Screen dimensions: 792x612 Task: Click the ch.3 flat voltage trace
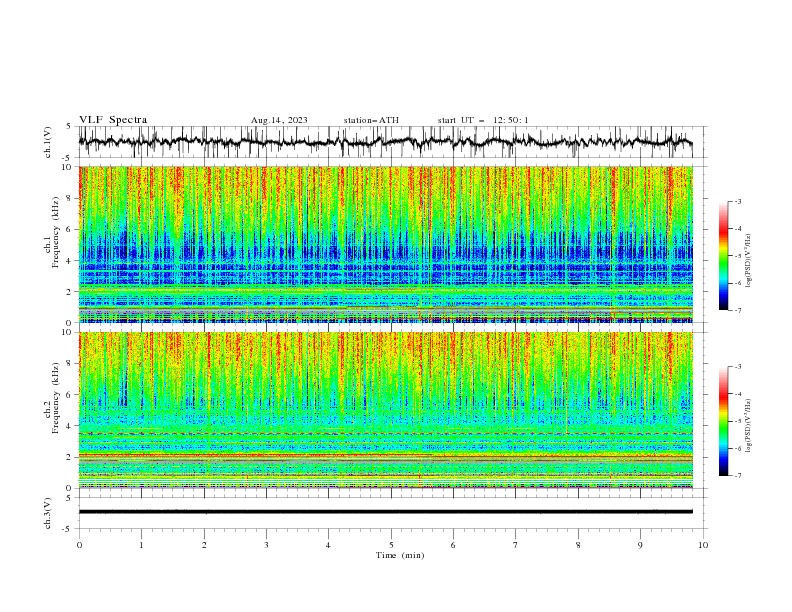[x=386, y=512]
